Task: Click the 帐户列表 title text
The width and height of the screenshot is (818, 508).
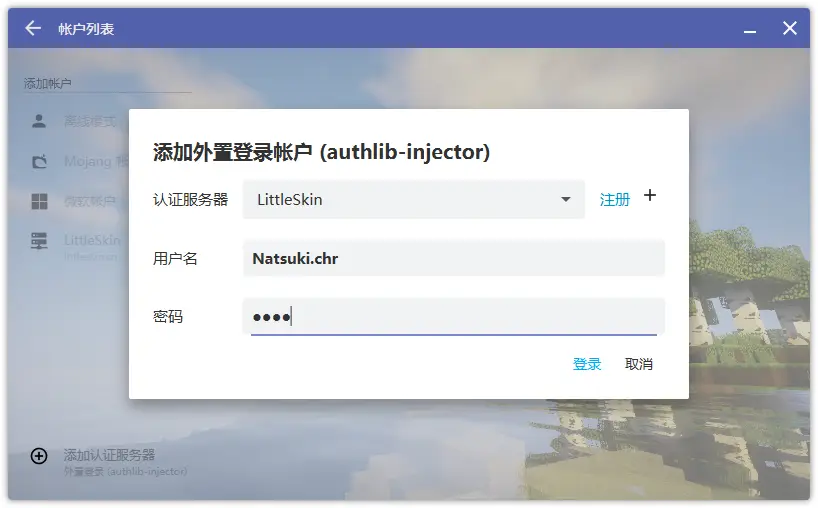Action: [86, 29]
